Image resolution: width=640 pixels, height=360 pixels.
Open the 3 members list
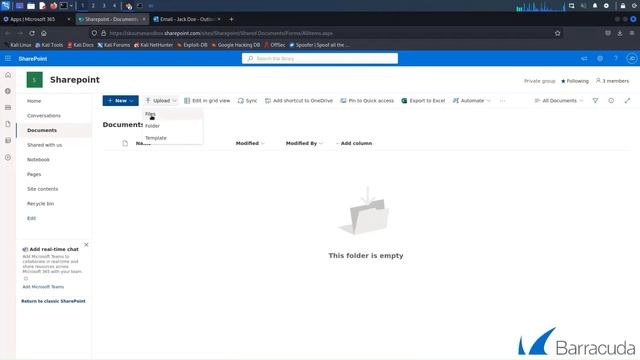click(612, 81)
